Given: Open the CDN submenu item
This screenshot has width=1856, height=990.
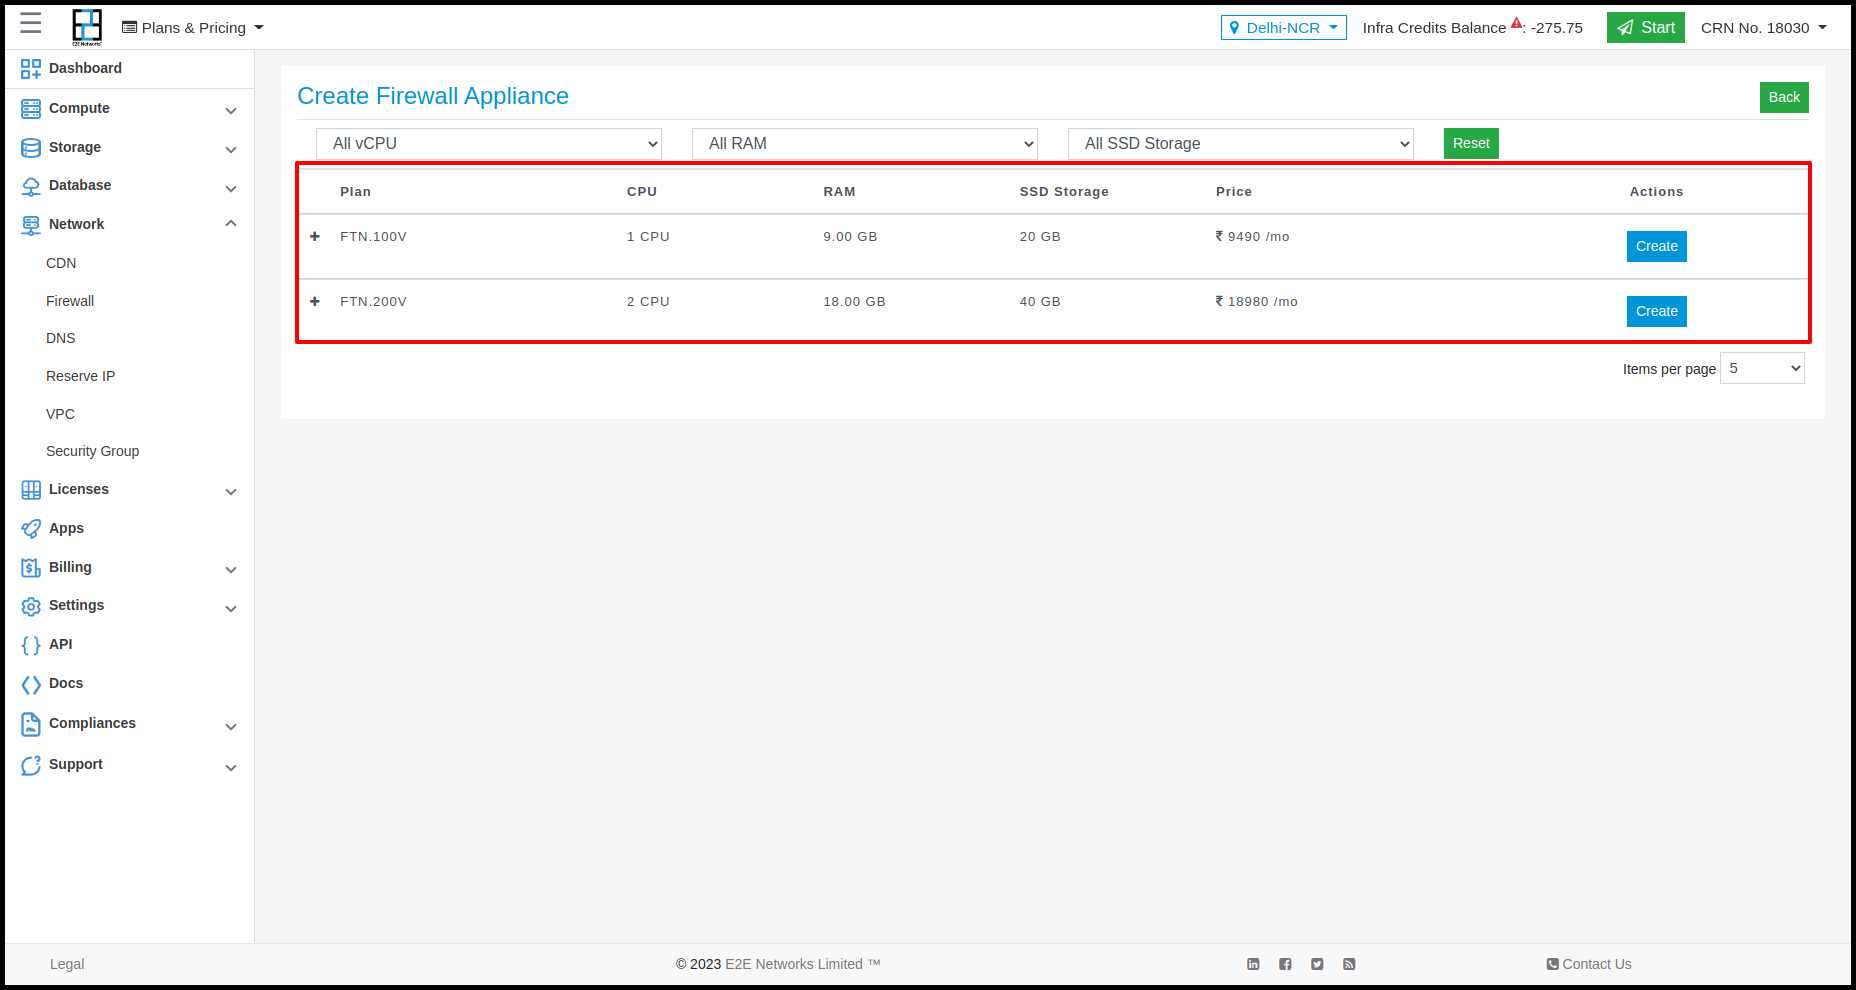Looking at the screenshot, I should click(x=61, y=263).
